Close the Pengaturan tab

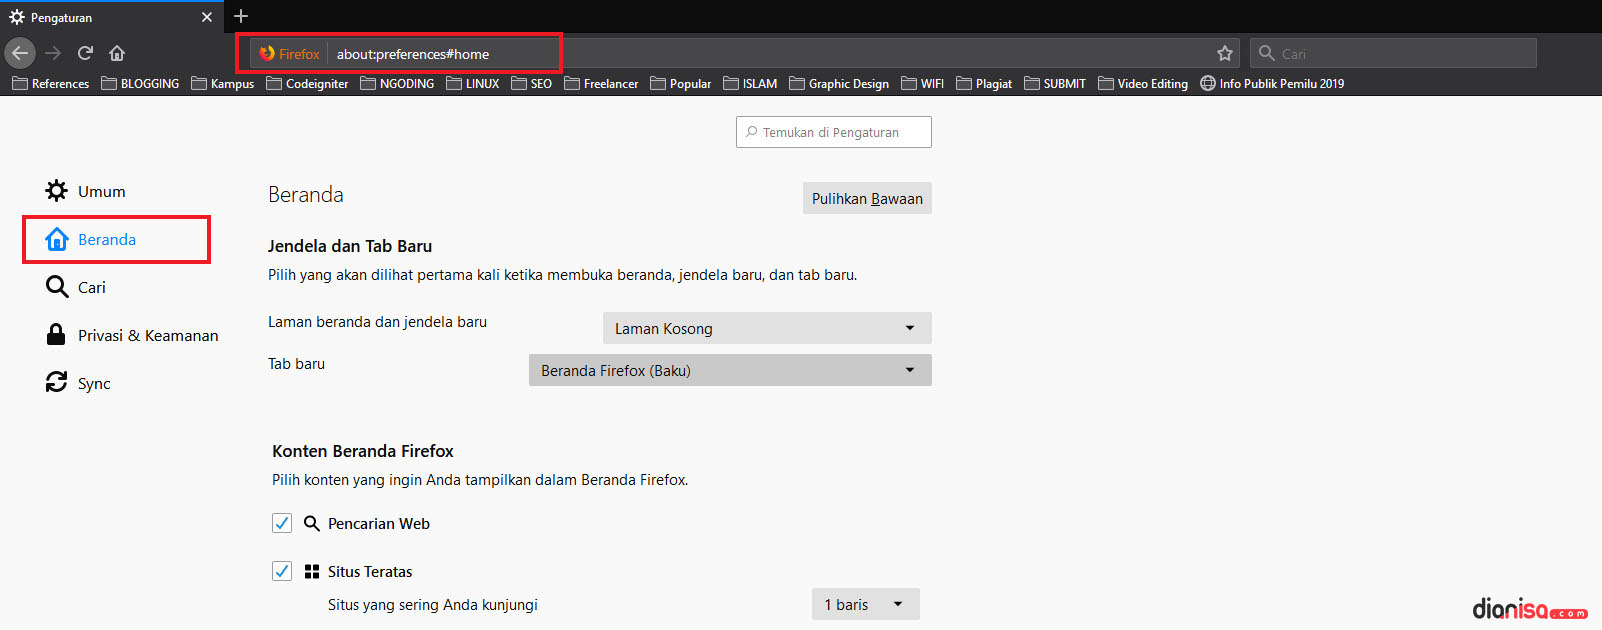click(207, 17)
